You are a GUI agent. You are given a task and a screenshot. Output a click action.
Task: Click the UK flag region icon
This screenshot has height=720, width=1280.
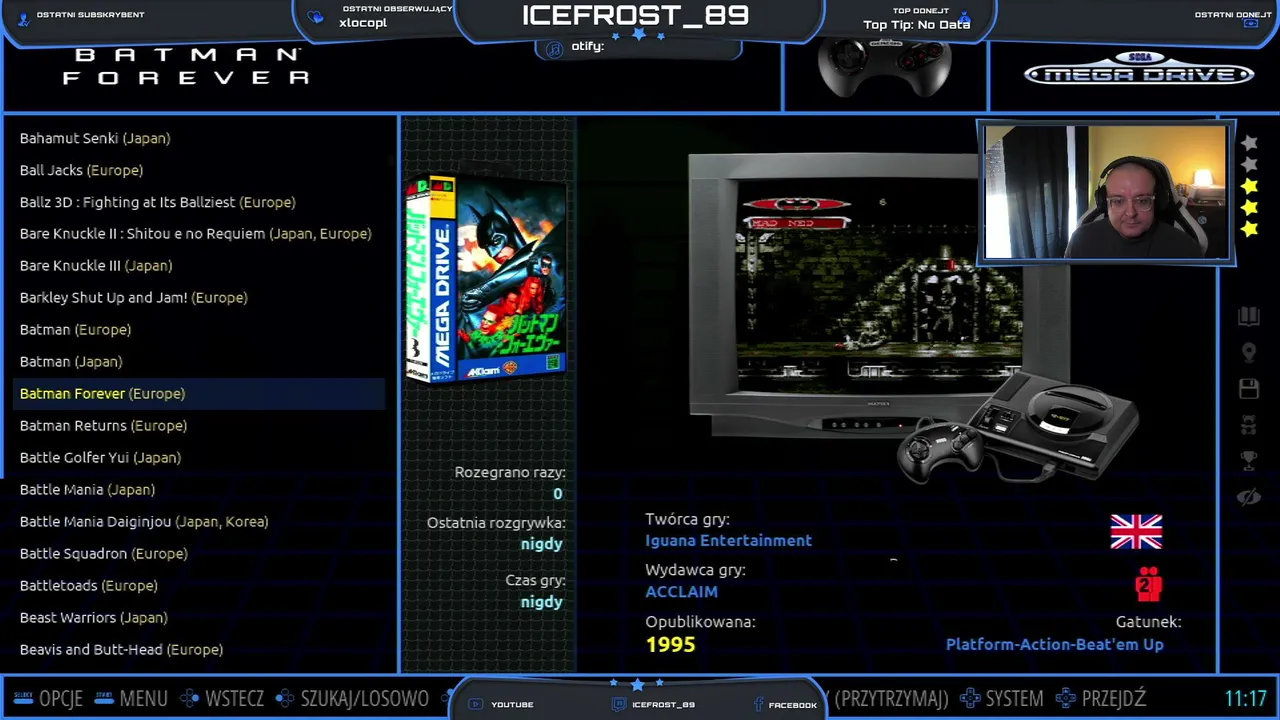click(x=1136, y=532)
